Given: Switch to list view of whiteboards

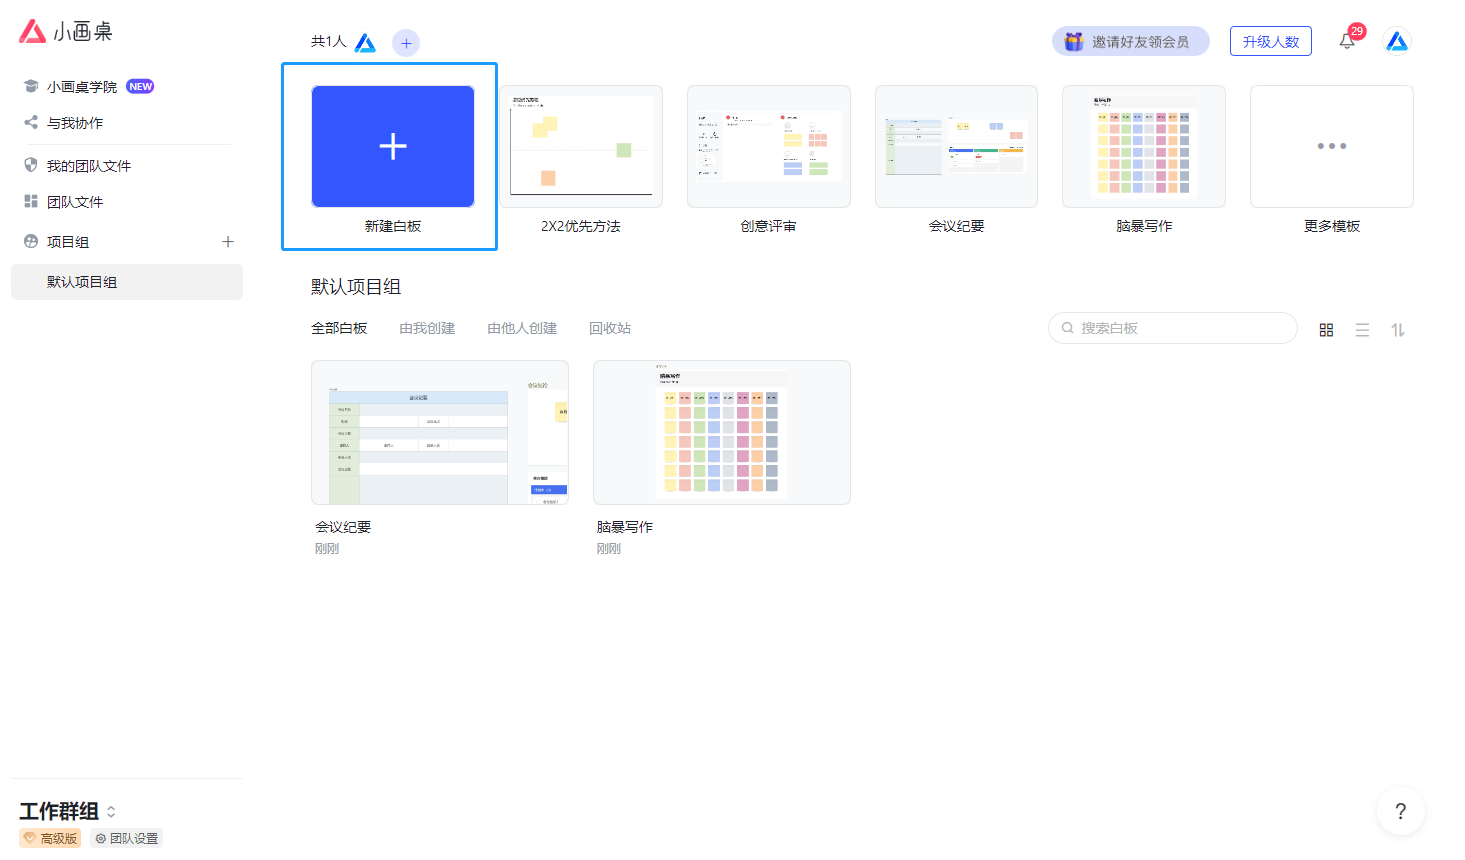Looking at the screenshot, I should pos(1362,330).
